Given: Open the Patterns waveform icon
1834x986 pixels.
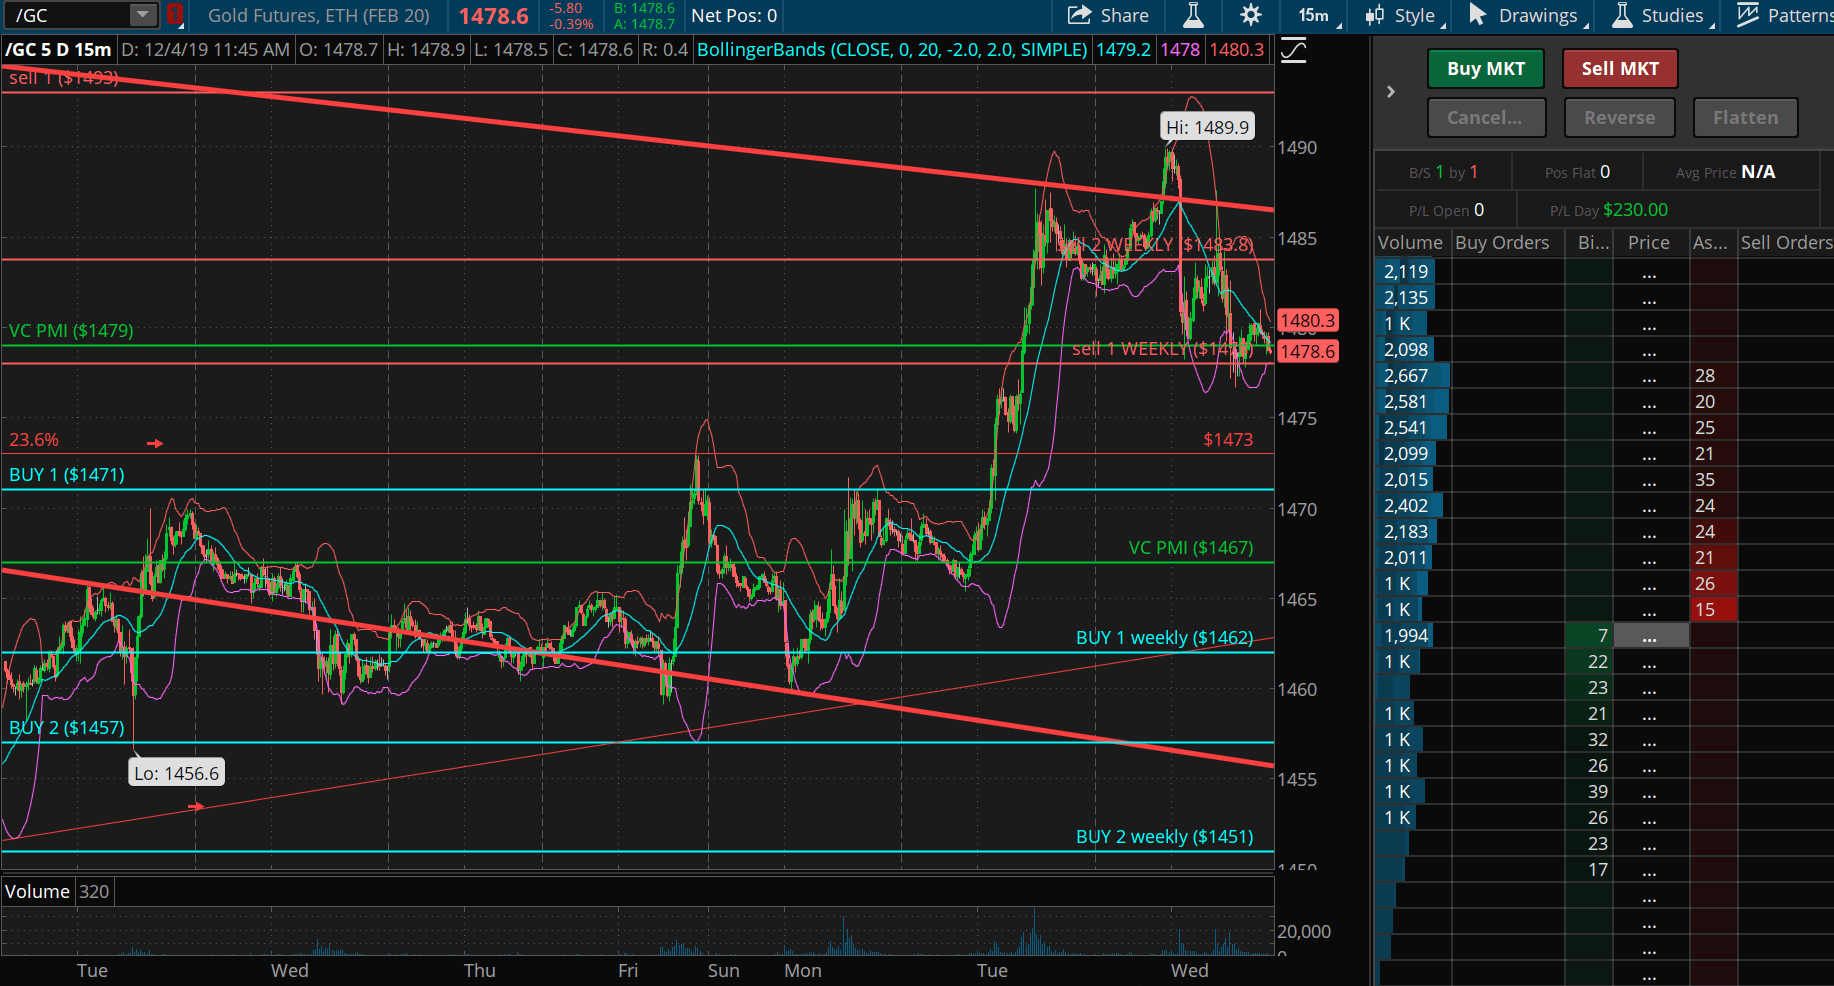Looking at the screenshot, I should (1749, 15).
